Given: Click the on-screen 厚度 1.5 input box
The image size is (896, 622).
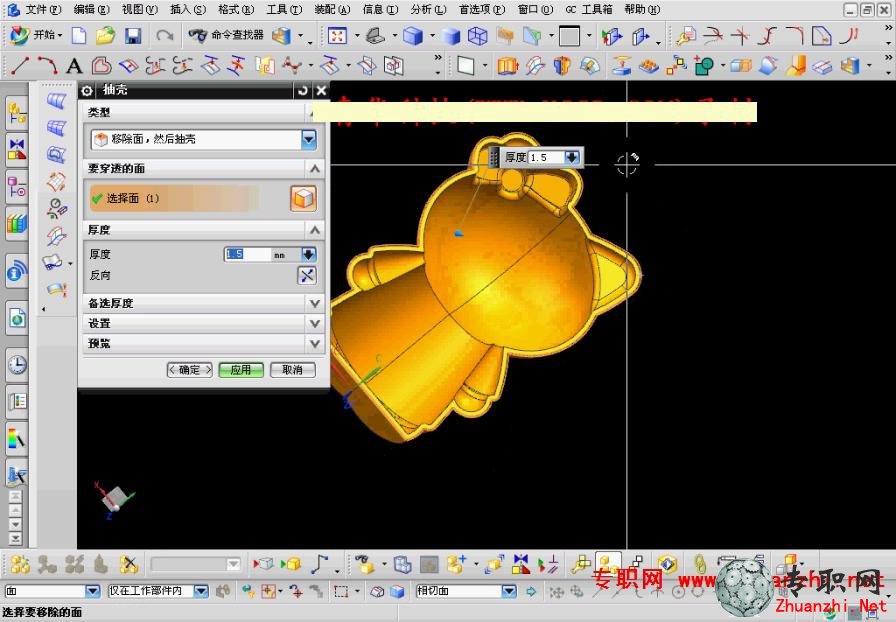Looking at the screenshot, I should (x=546, y=157).
